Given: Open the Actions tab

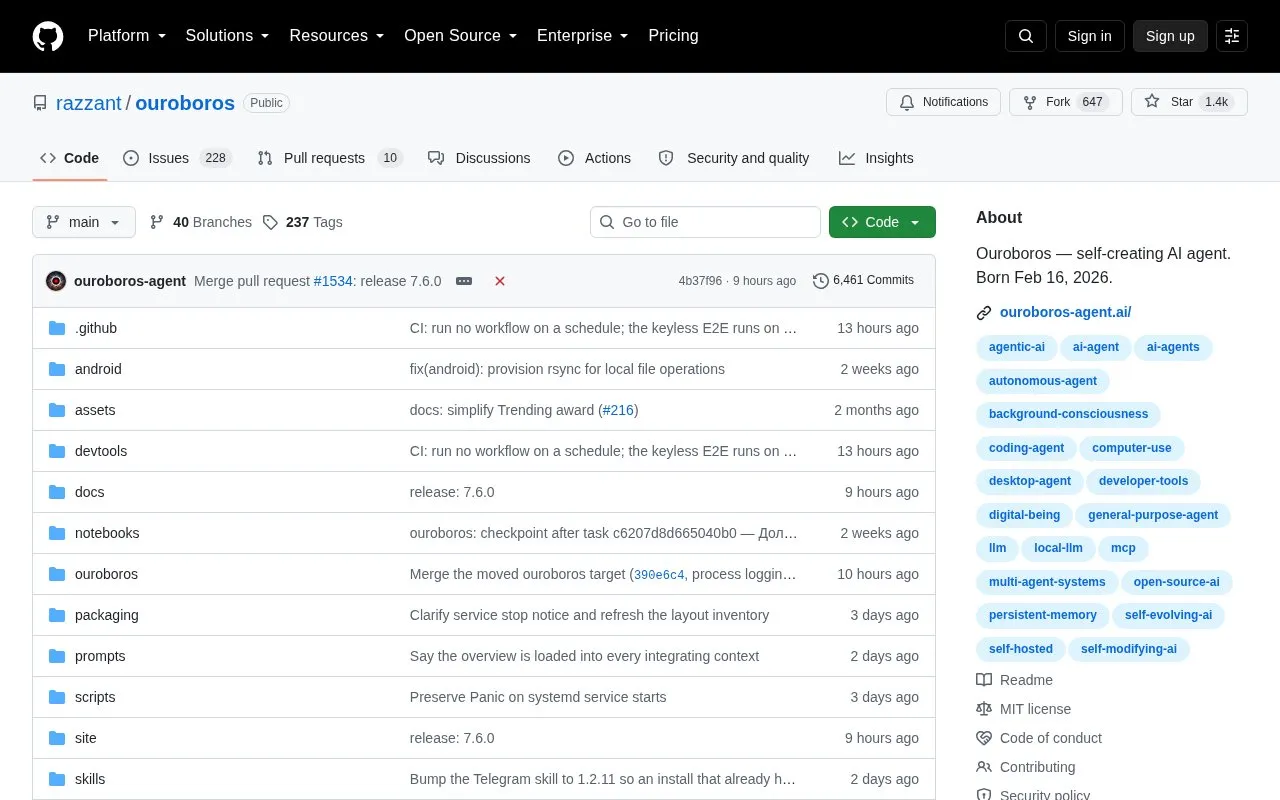Looking at the screenshot, I should 594,158.
